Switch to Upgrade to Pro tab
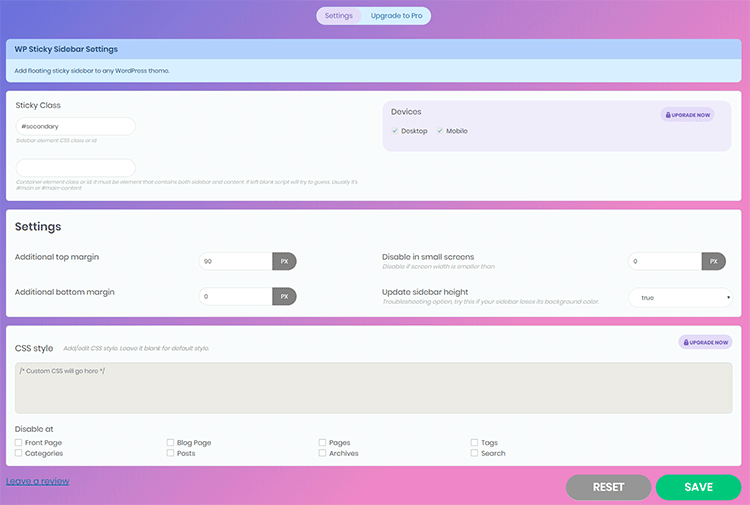 pyautogui.click(x=397, y=16)
